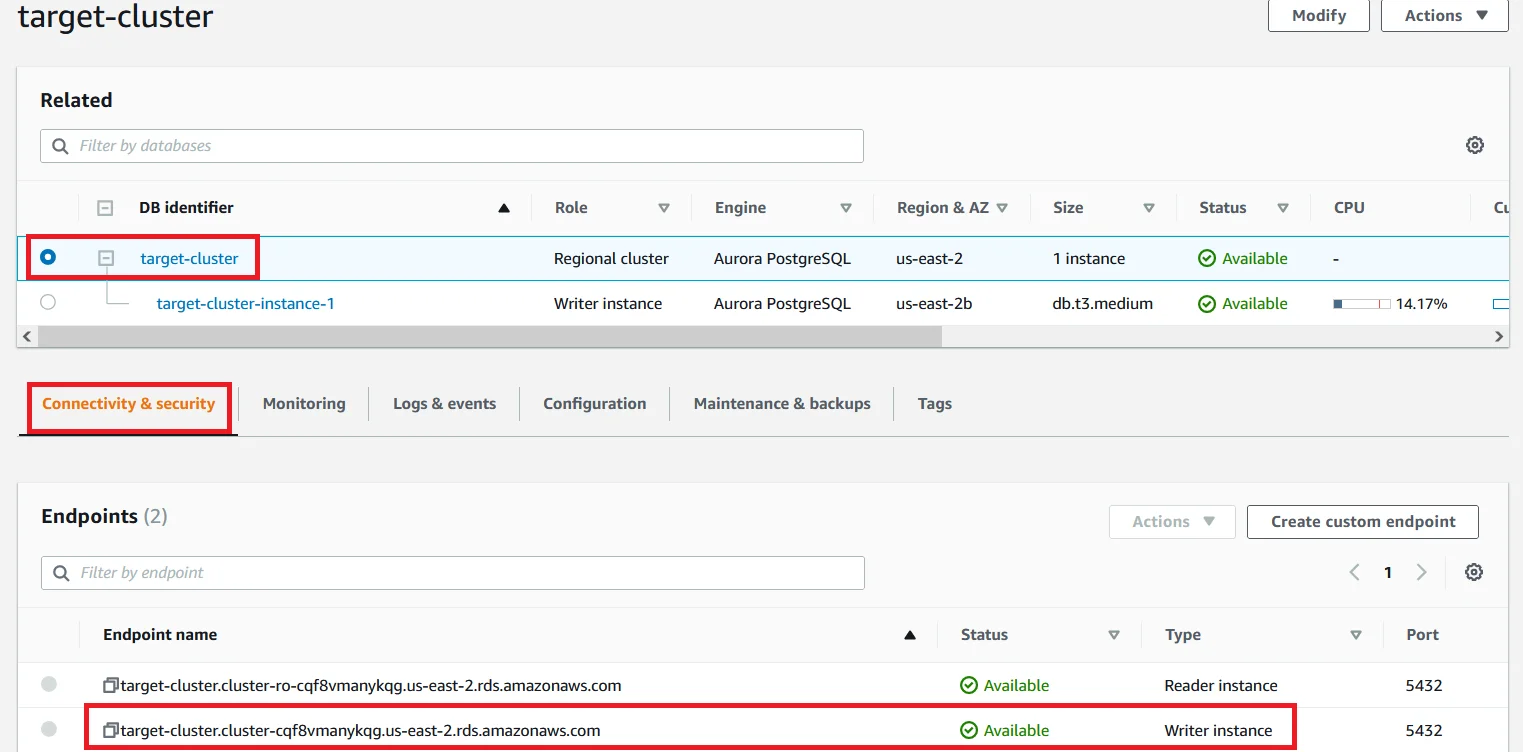Screen dimensions: 1523x752
Task: Collapse the target-cluster tree row
Action: coord(106,258)
